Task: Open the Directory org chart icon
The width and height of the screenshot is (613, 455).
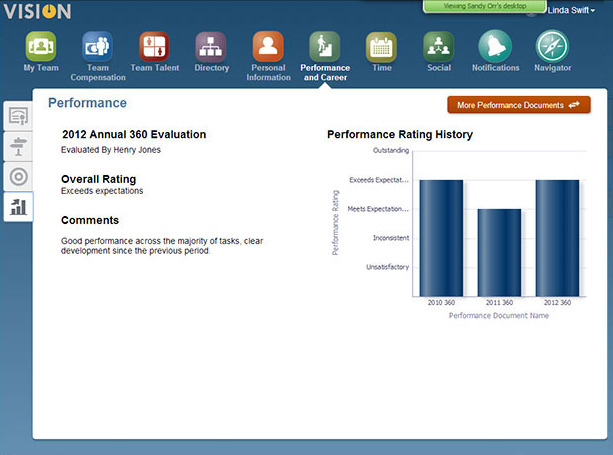Action: coord(211,46)
